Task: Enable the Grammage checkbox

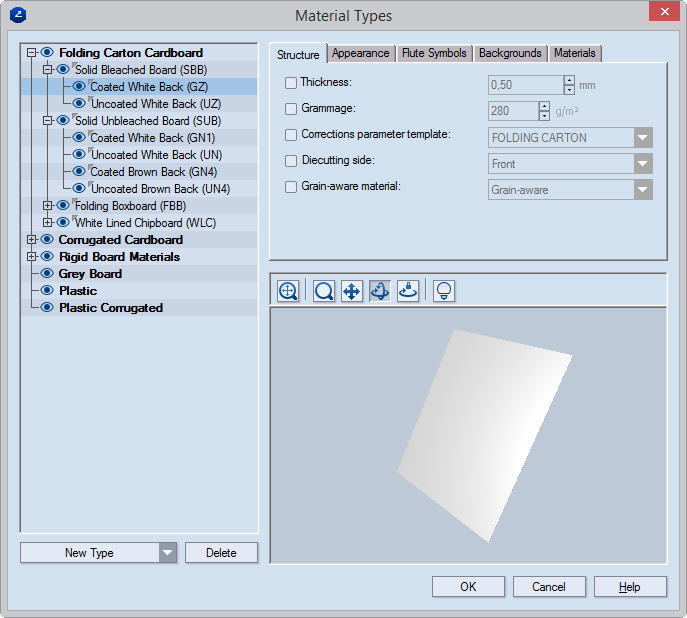Action: click(x=291, y=109)
